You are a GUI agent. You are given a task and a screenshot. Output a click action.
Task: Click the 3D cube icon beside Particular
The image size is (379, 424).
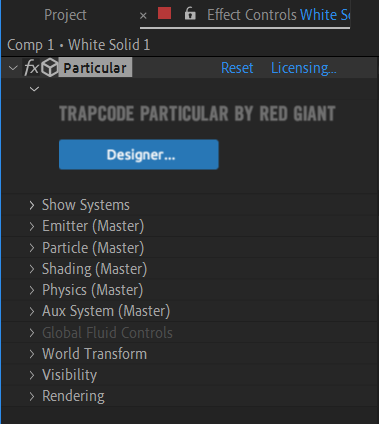click(x=50, y=68)
